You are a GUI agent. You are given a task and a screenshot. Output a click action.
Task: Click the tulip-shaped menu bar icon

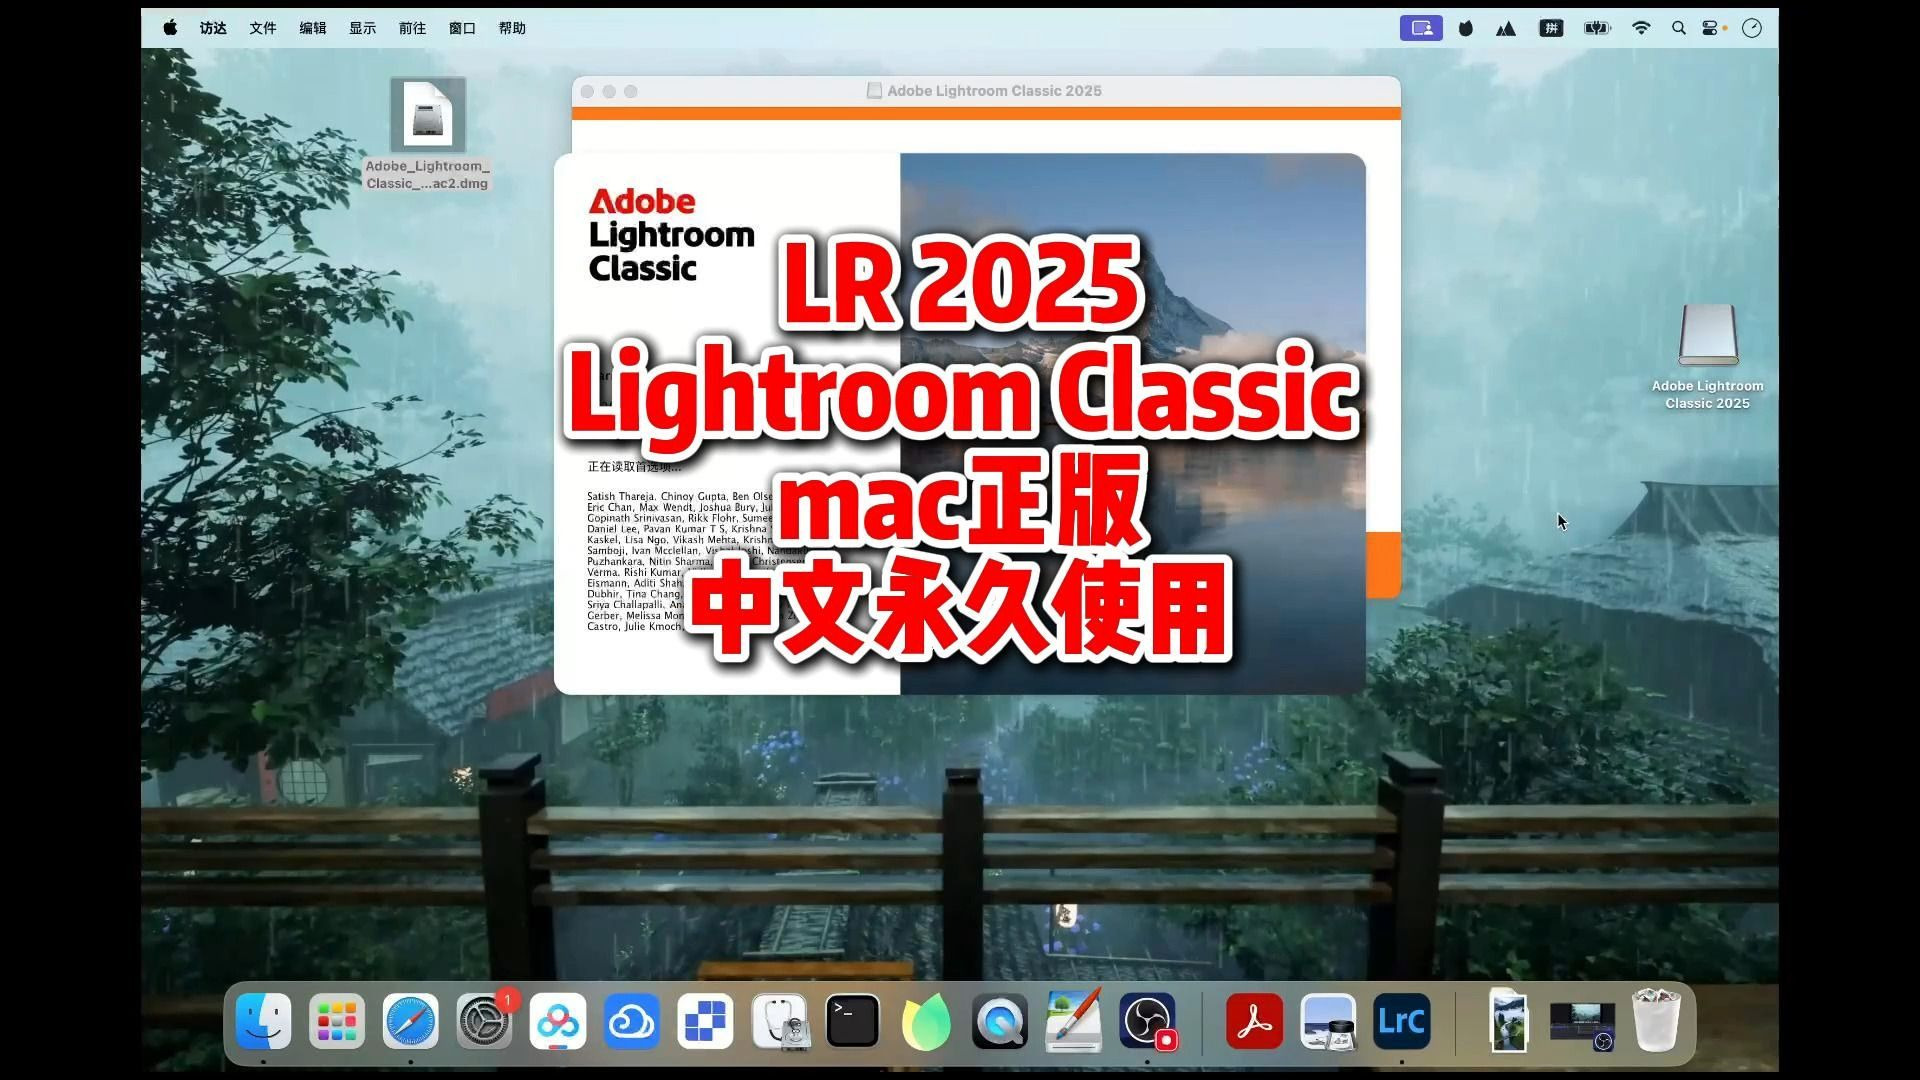point(1466,28)
